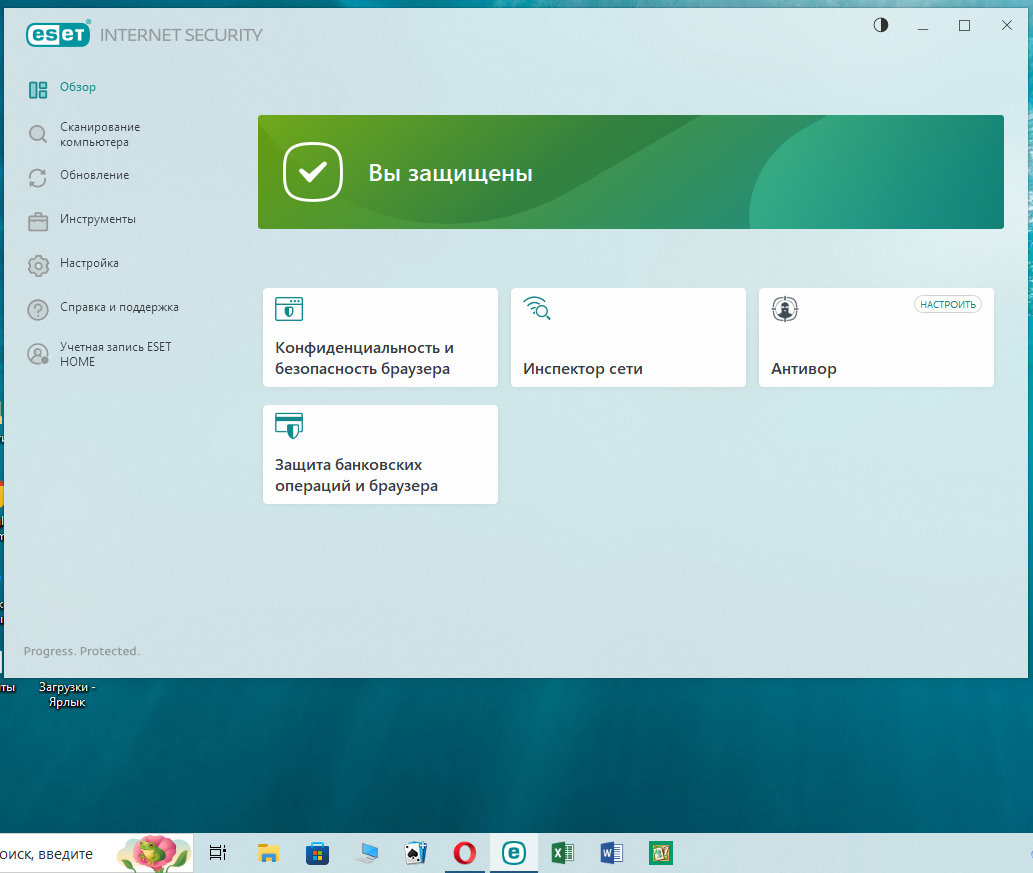The height and width of the screenshot is (873, 1033).
Task: Open Сканирование компьютера magnifier icon
Action: [38, 134]
